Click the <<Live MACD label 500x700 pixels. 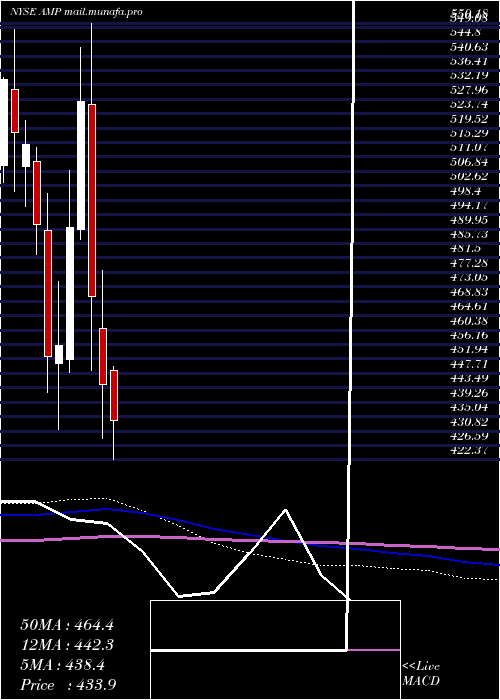click(421, 674)
